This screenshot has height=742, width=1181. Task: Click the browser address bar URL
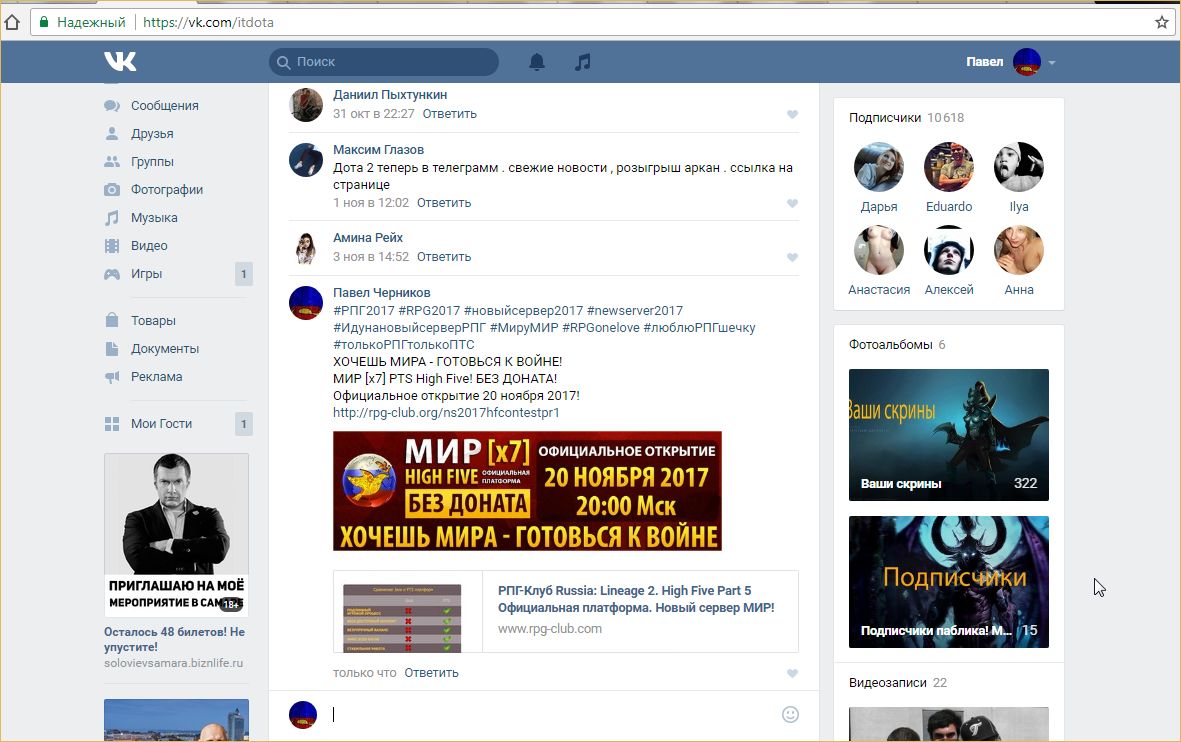[x=209, y=23]
